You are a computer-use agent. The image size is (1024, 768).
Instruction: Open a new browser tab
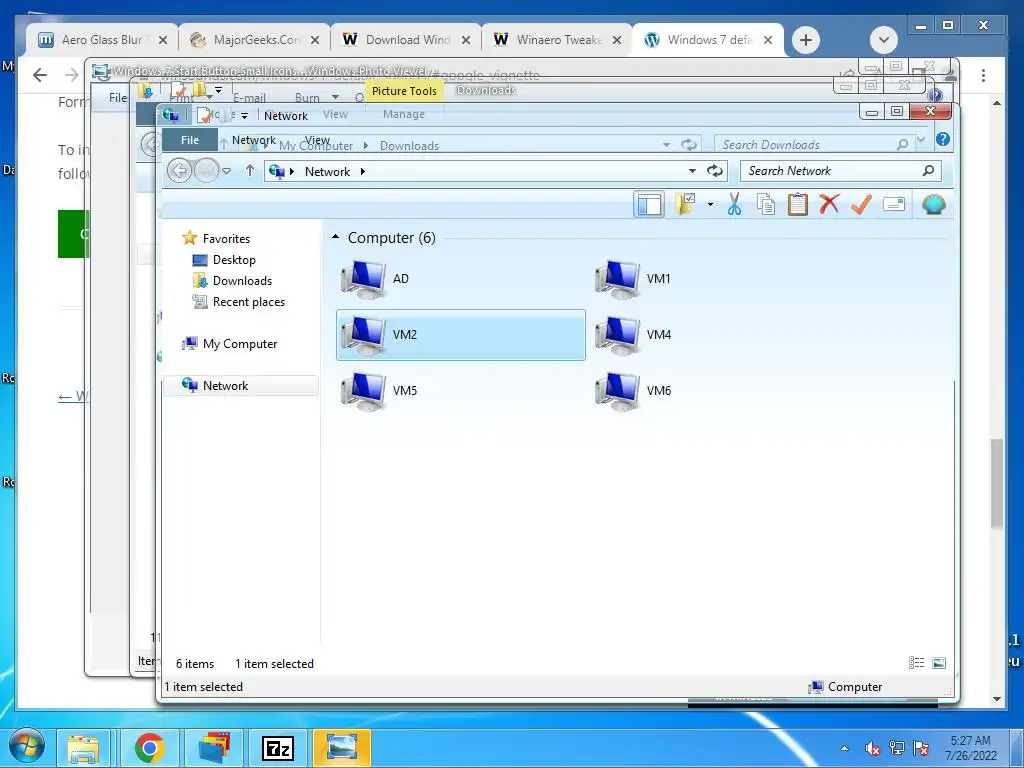coord(805,40)
